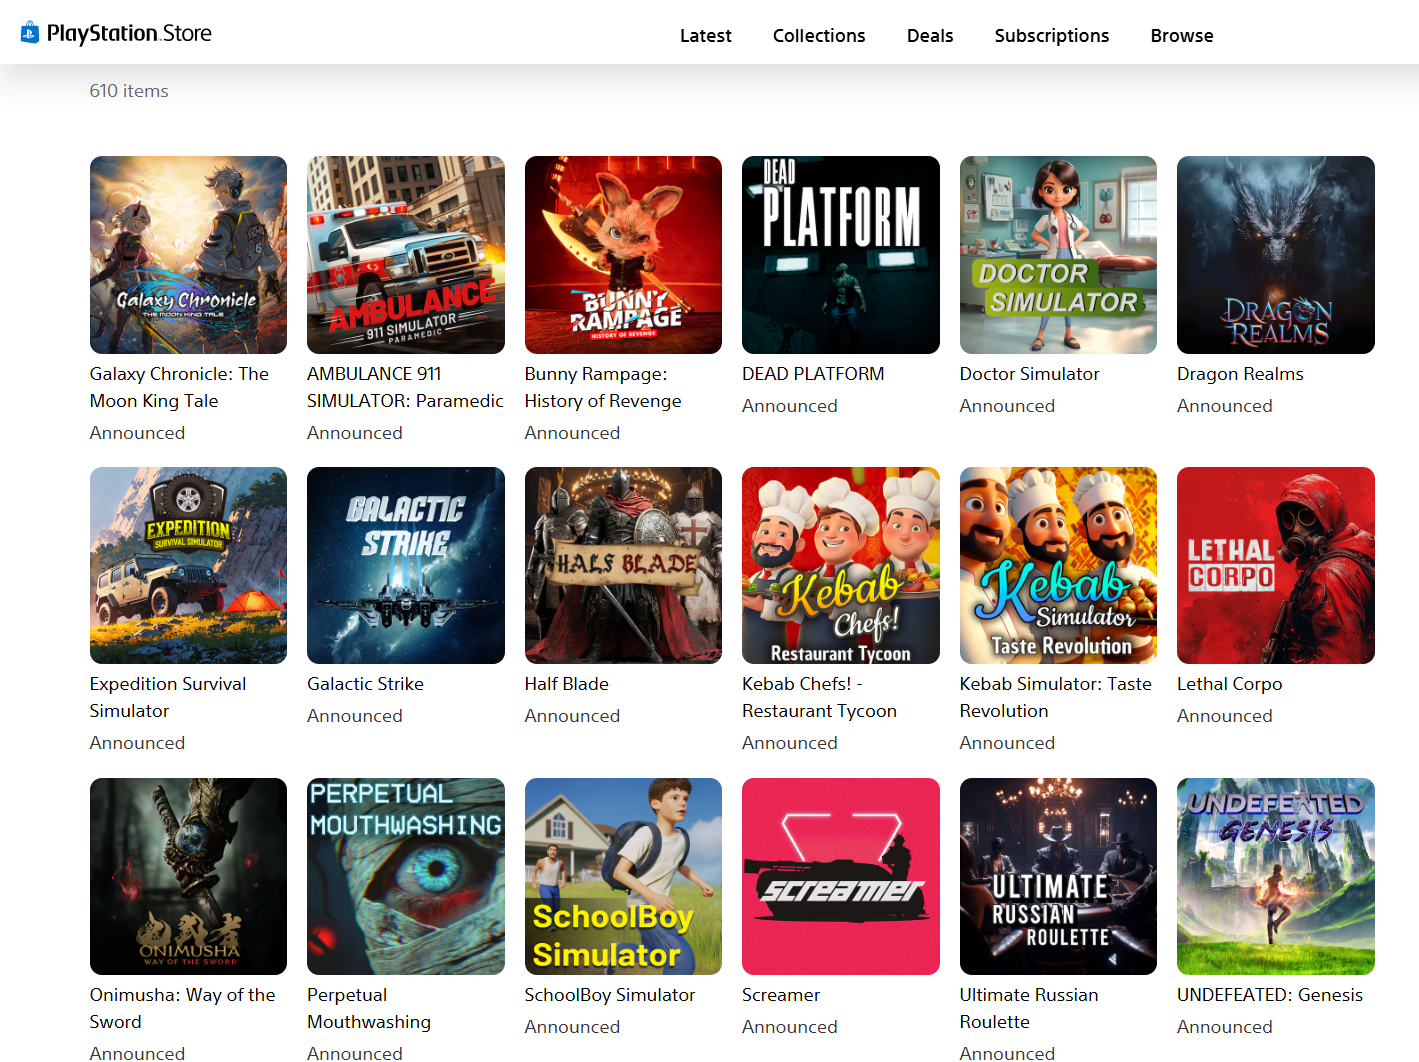The height and width of the screenshot is (1062, 1419).
Task: Select Kebab Chefs! - Restaurant Tycoon
Action: [x=840, y=565]
